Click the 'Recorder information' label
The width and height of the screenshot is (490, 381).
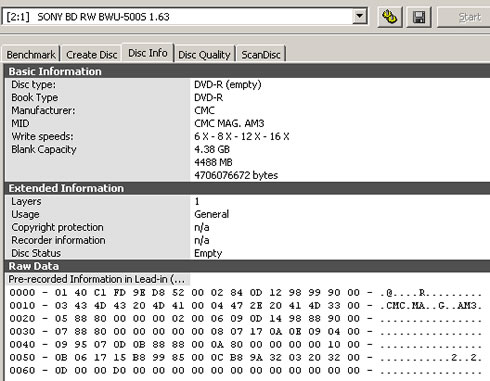pyautogui.click(x=58, y=240)
